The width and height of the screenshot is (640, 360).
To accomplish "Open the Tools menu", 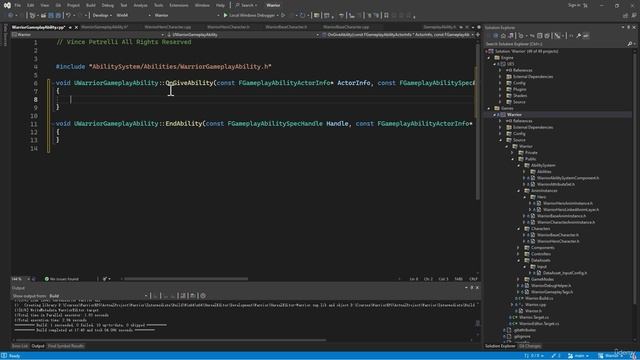I will click(x=158, y=5).
